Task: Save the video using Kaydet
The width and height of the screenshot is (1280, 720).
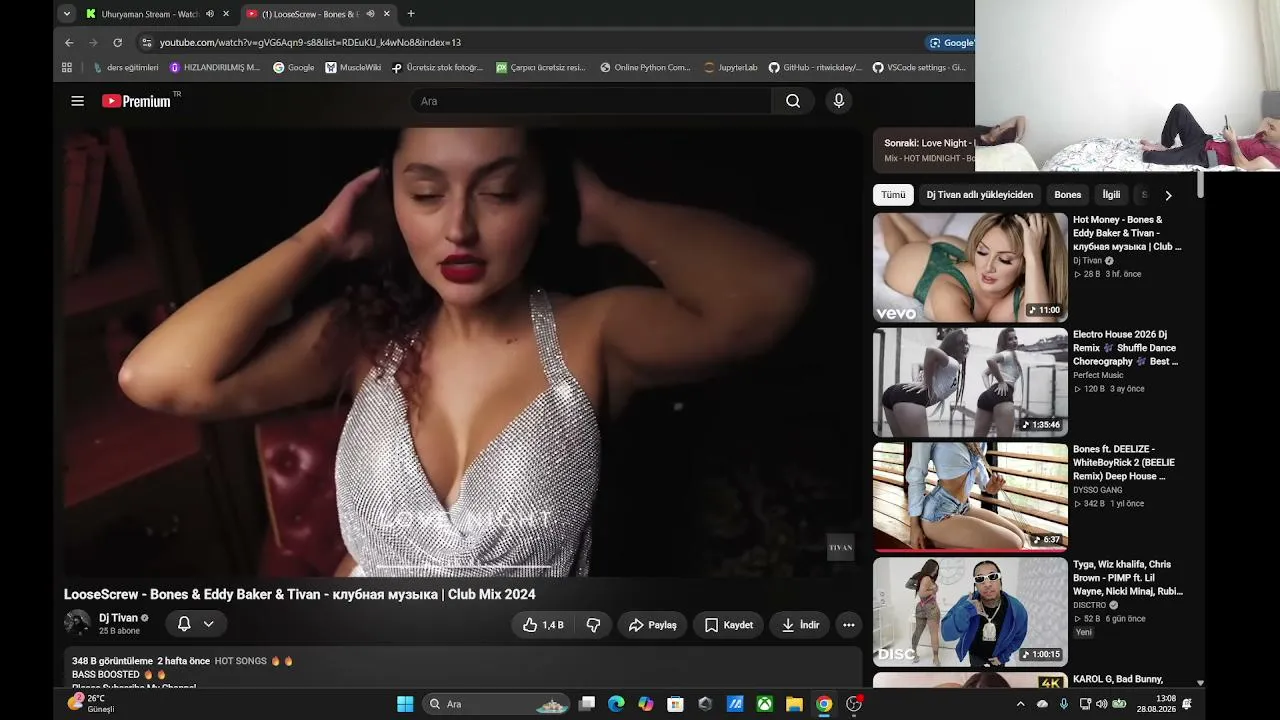Action: tap(728, 625)
